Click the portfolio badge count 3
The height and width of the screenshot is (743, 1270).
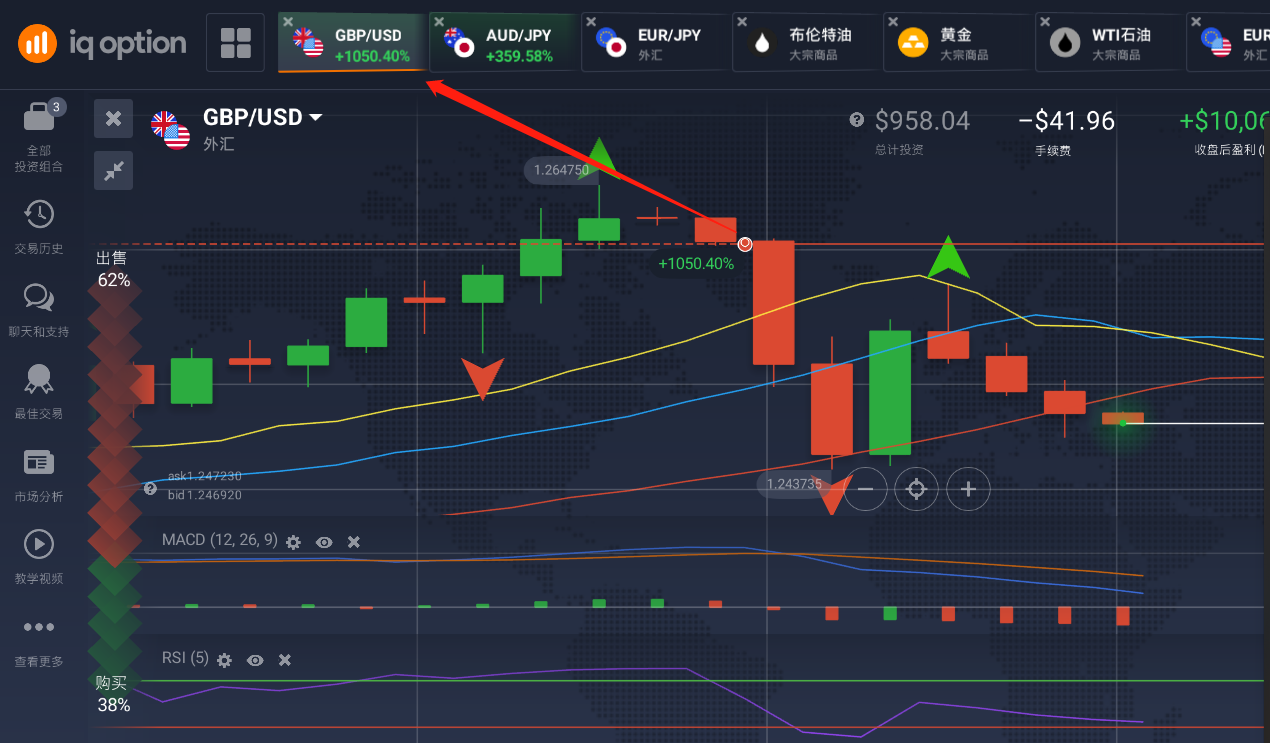pos(57,106)
